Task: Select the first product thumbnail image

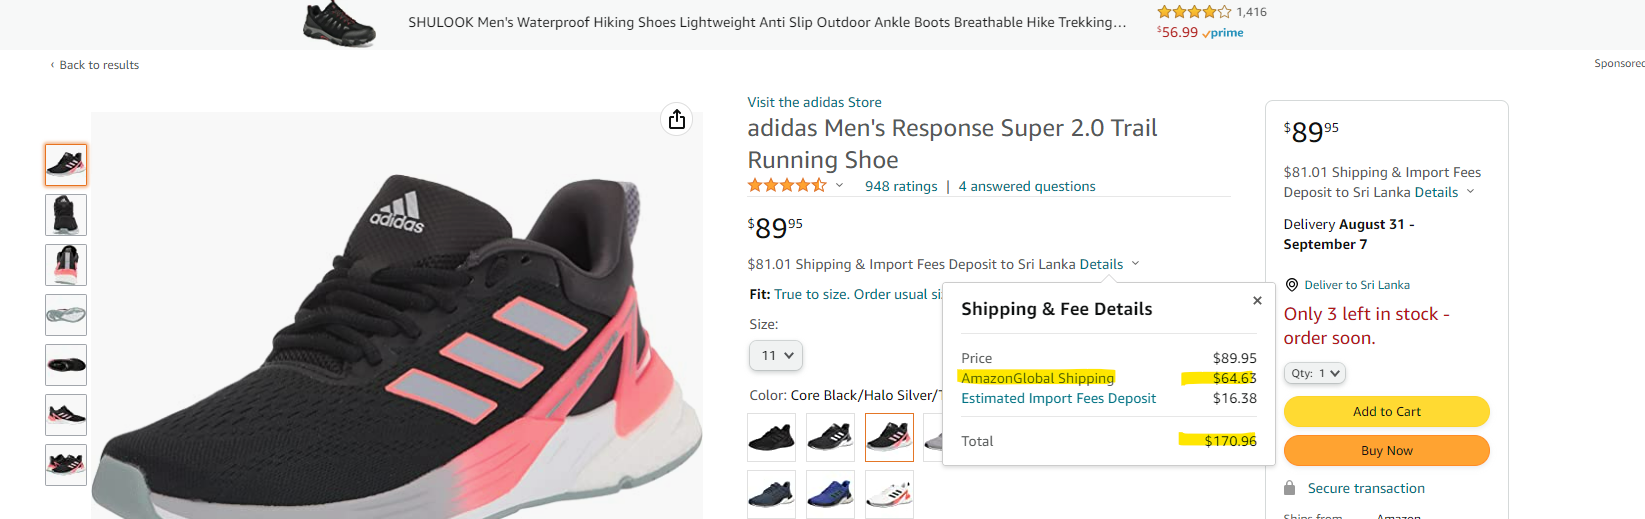Action: click(66, 165)
